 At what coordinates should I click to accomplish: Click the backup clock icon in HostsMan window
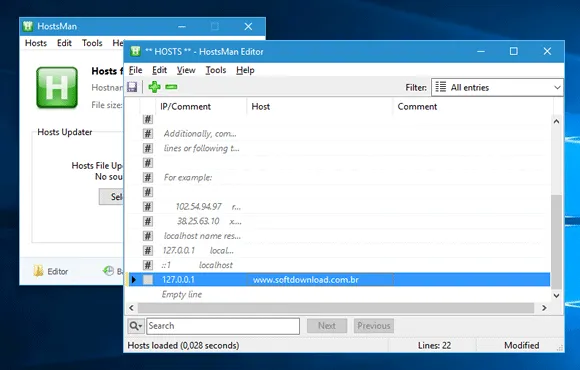click(x=108, y=271)
